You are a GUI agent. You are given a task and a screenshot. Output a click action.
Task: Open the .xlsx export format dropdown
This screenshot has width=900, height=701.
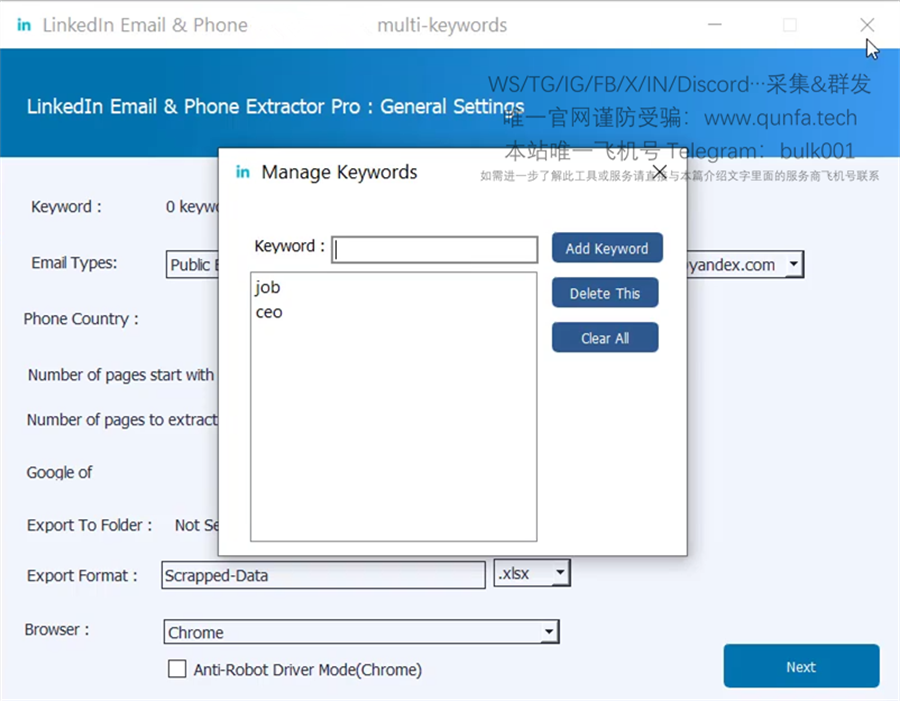pyautogui.click(x=532, y=573)
